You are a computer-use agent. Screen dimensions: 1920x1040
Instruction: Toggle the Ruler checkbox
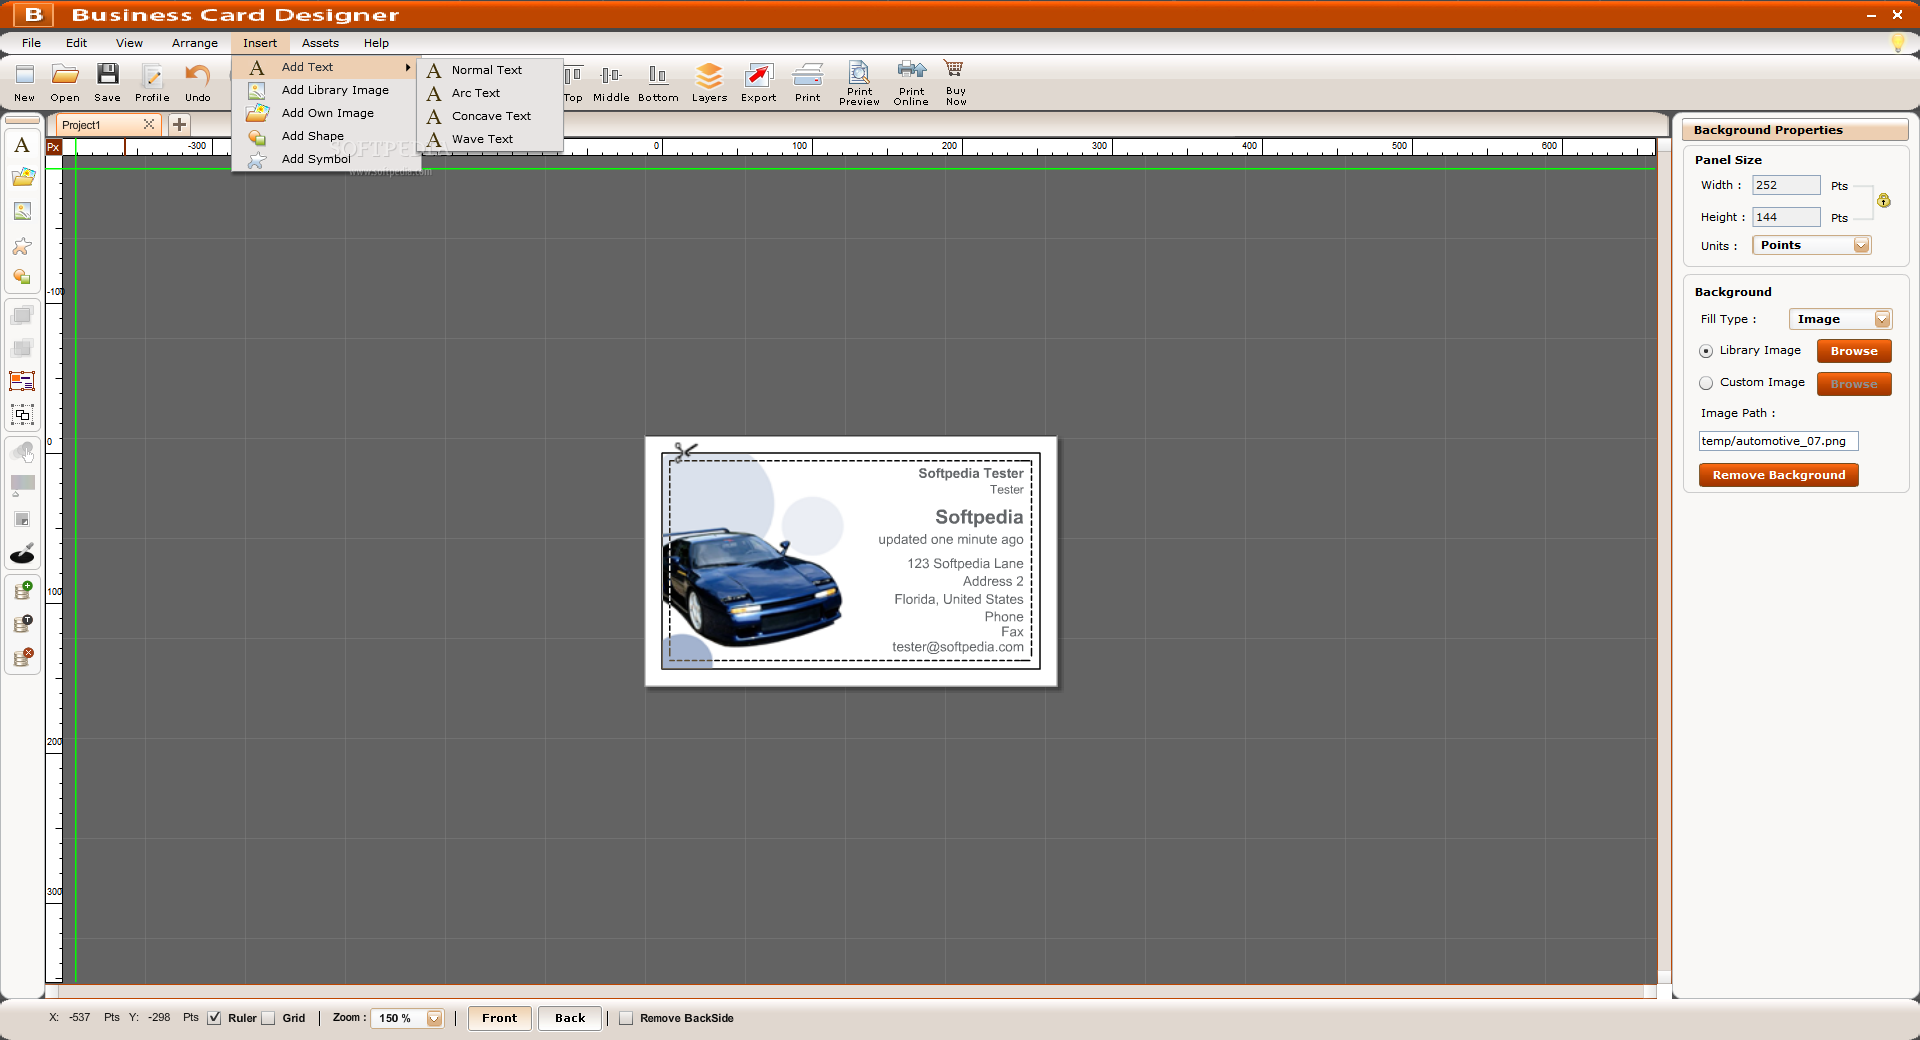coord(214,1018)
